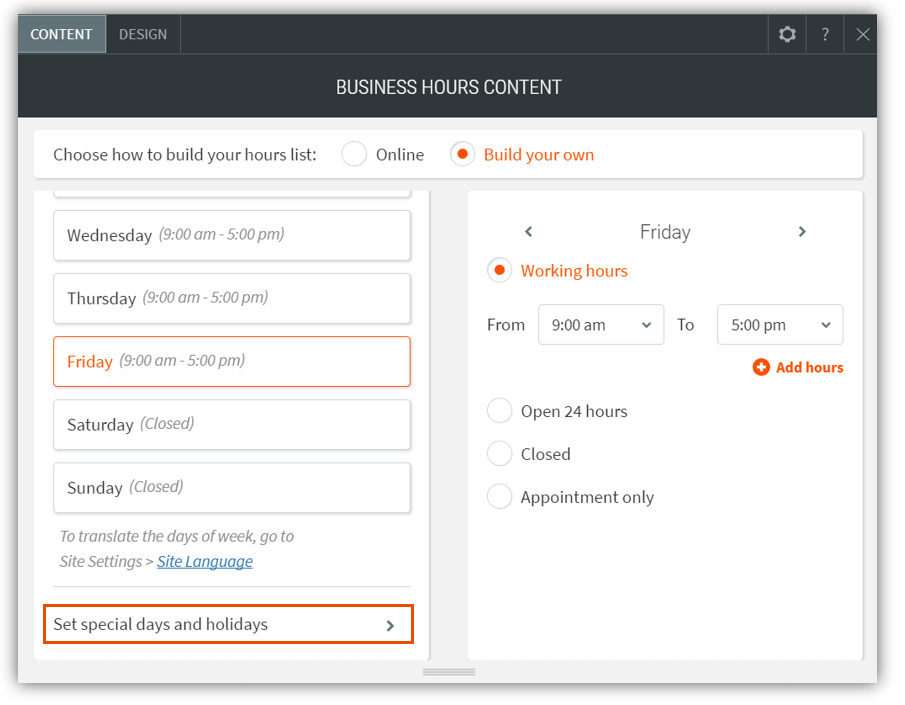905x705 pixels.
Task: Select the Online radio option
Action: pos(354,155)
